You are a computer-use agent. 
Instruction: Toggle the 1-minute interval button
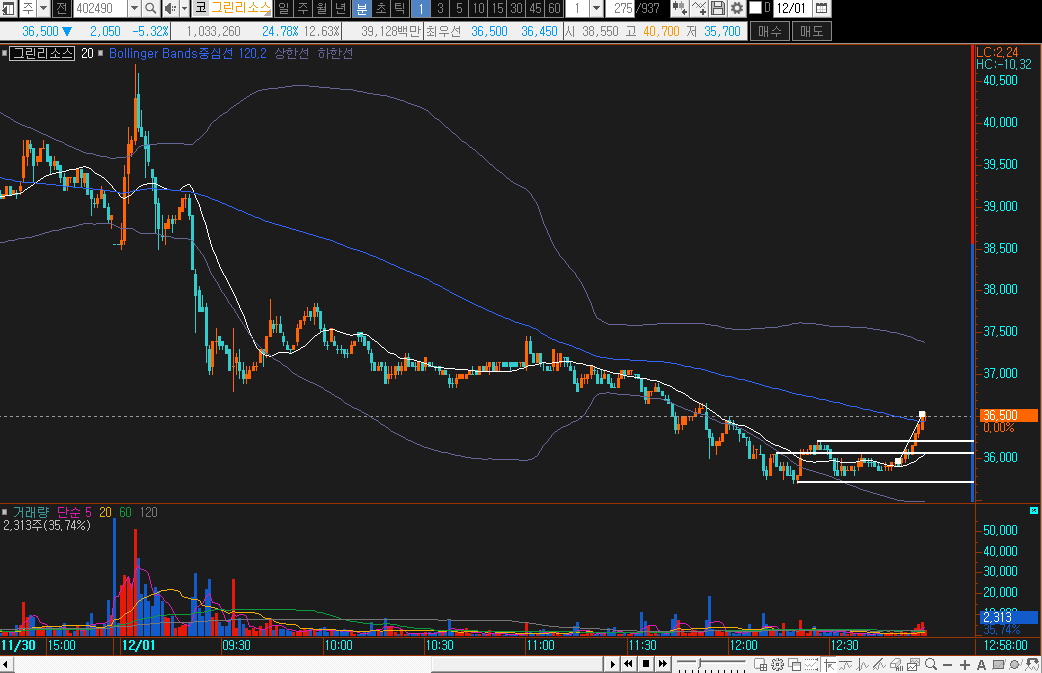coord(421,8)
